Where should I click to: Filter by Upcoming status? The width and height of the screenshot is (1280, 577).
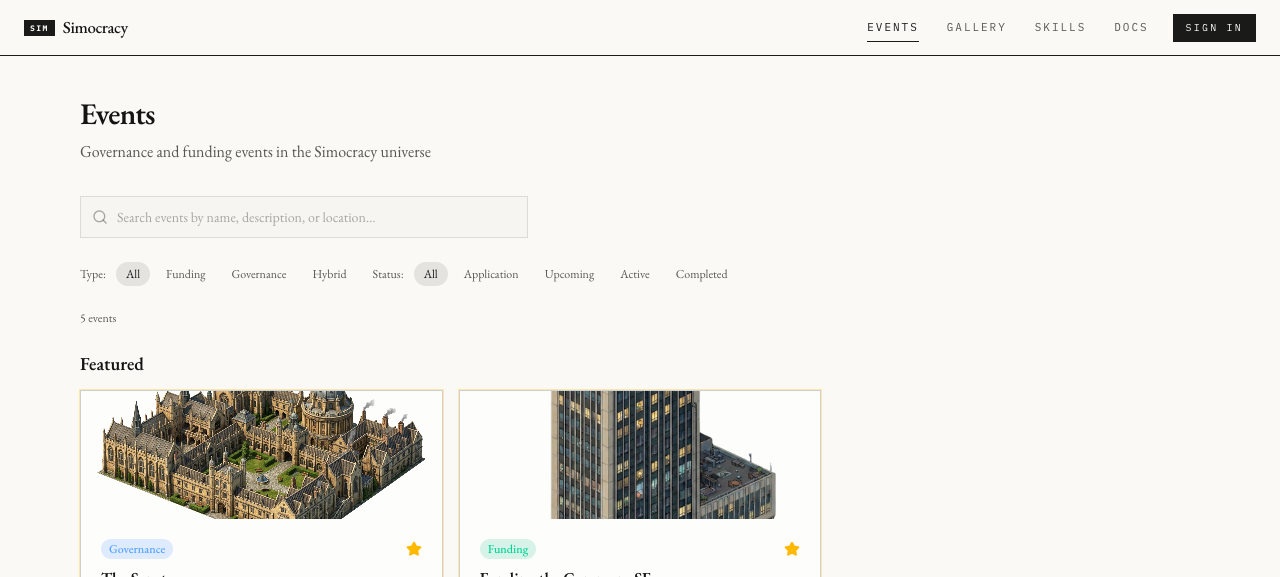coord(569,274)
